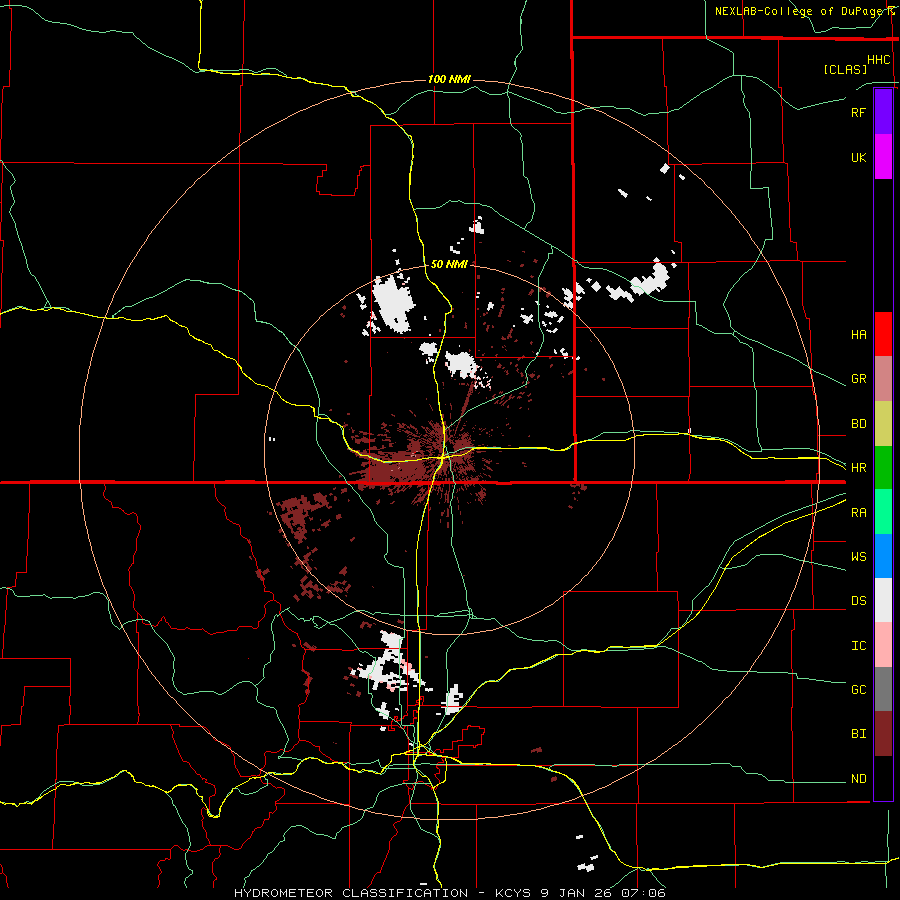Click the GC legend label
Image resolution: width=900 pixels, height=900 pixels.
858,690
